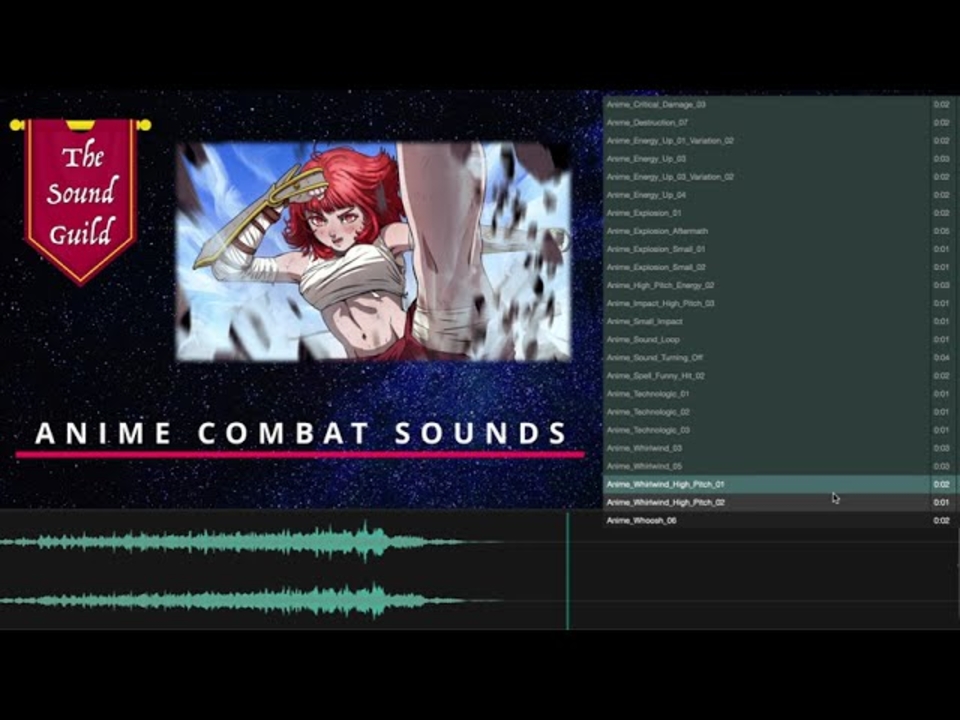Select Anime_Energy_Up_03 in the sound list
The width and height of the screenshot is (960, 720).
(700, 157)
